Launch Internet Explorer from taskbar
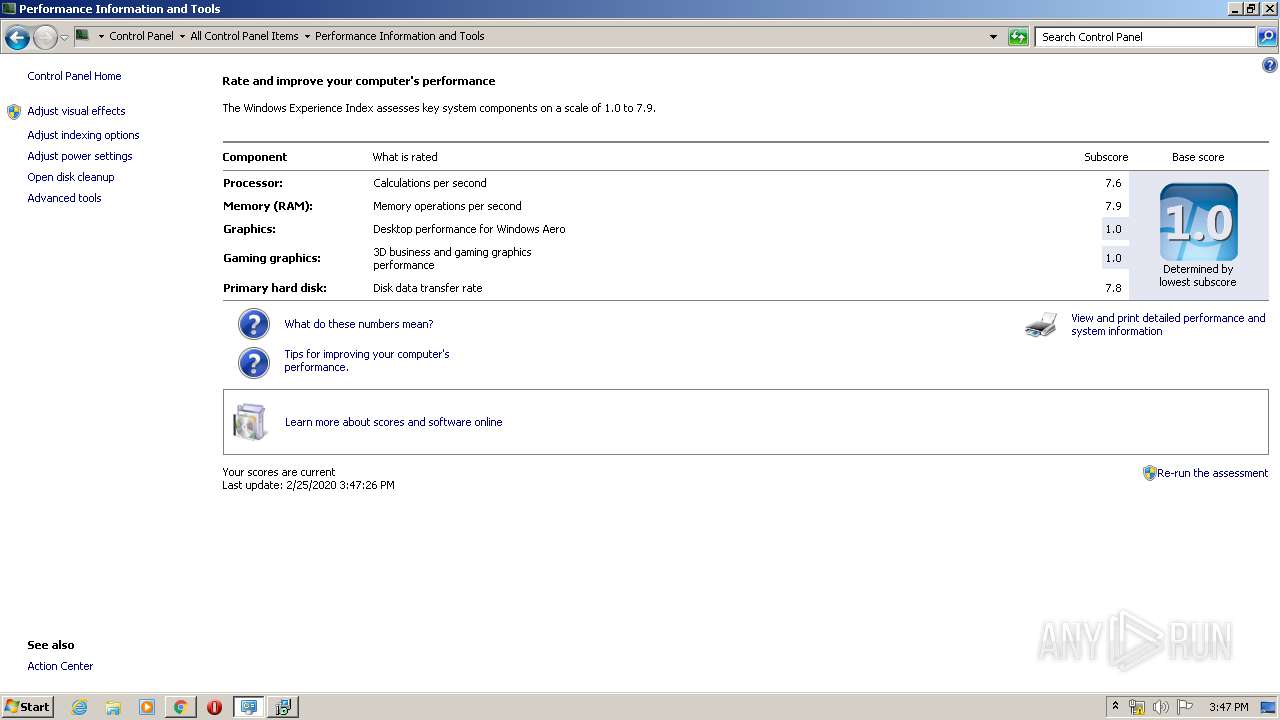Image resolution: width=1280 pixels, height=720 pixels. click(x=79, y=707)
